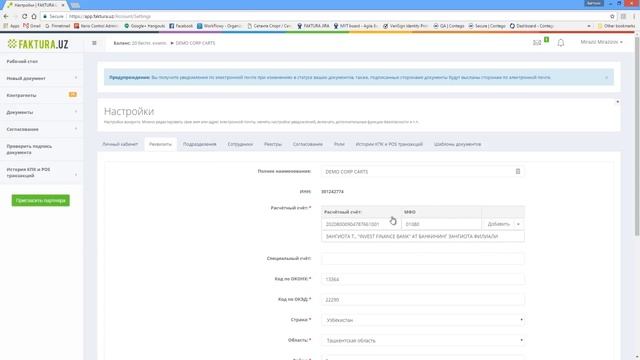Open the Mirazil Mirazizov user menu
The width and height of the screenshot is (640, 360).
point(601,42)
